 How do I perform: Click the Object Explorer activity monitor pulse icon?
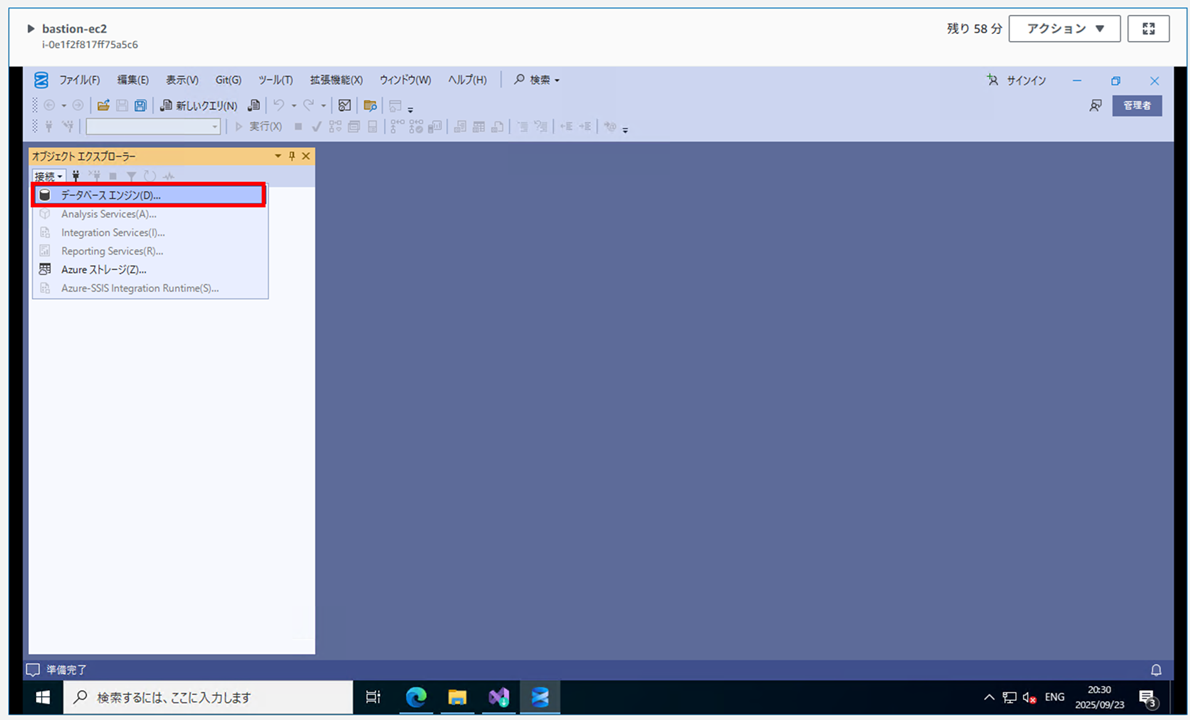[x=168, y=176]
